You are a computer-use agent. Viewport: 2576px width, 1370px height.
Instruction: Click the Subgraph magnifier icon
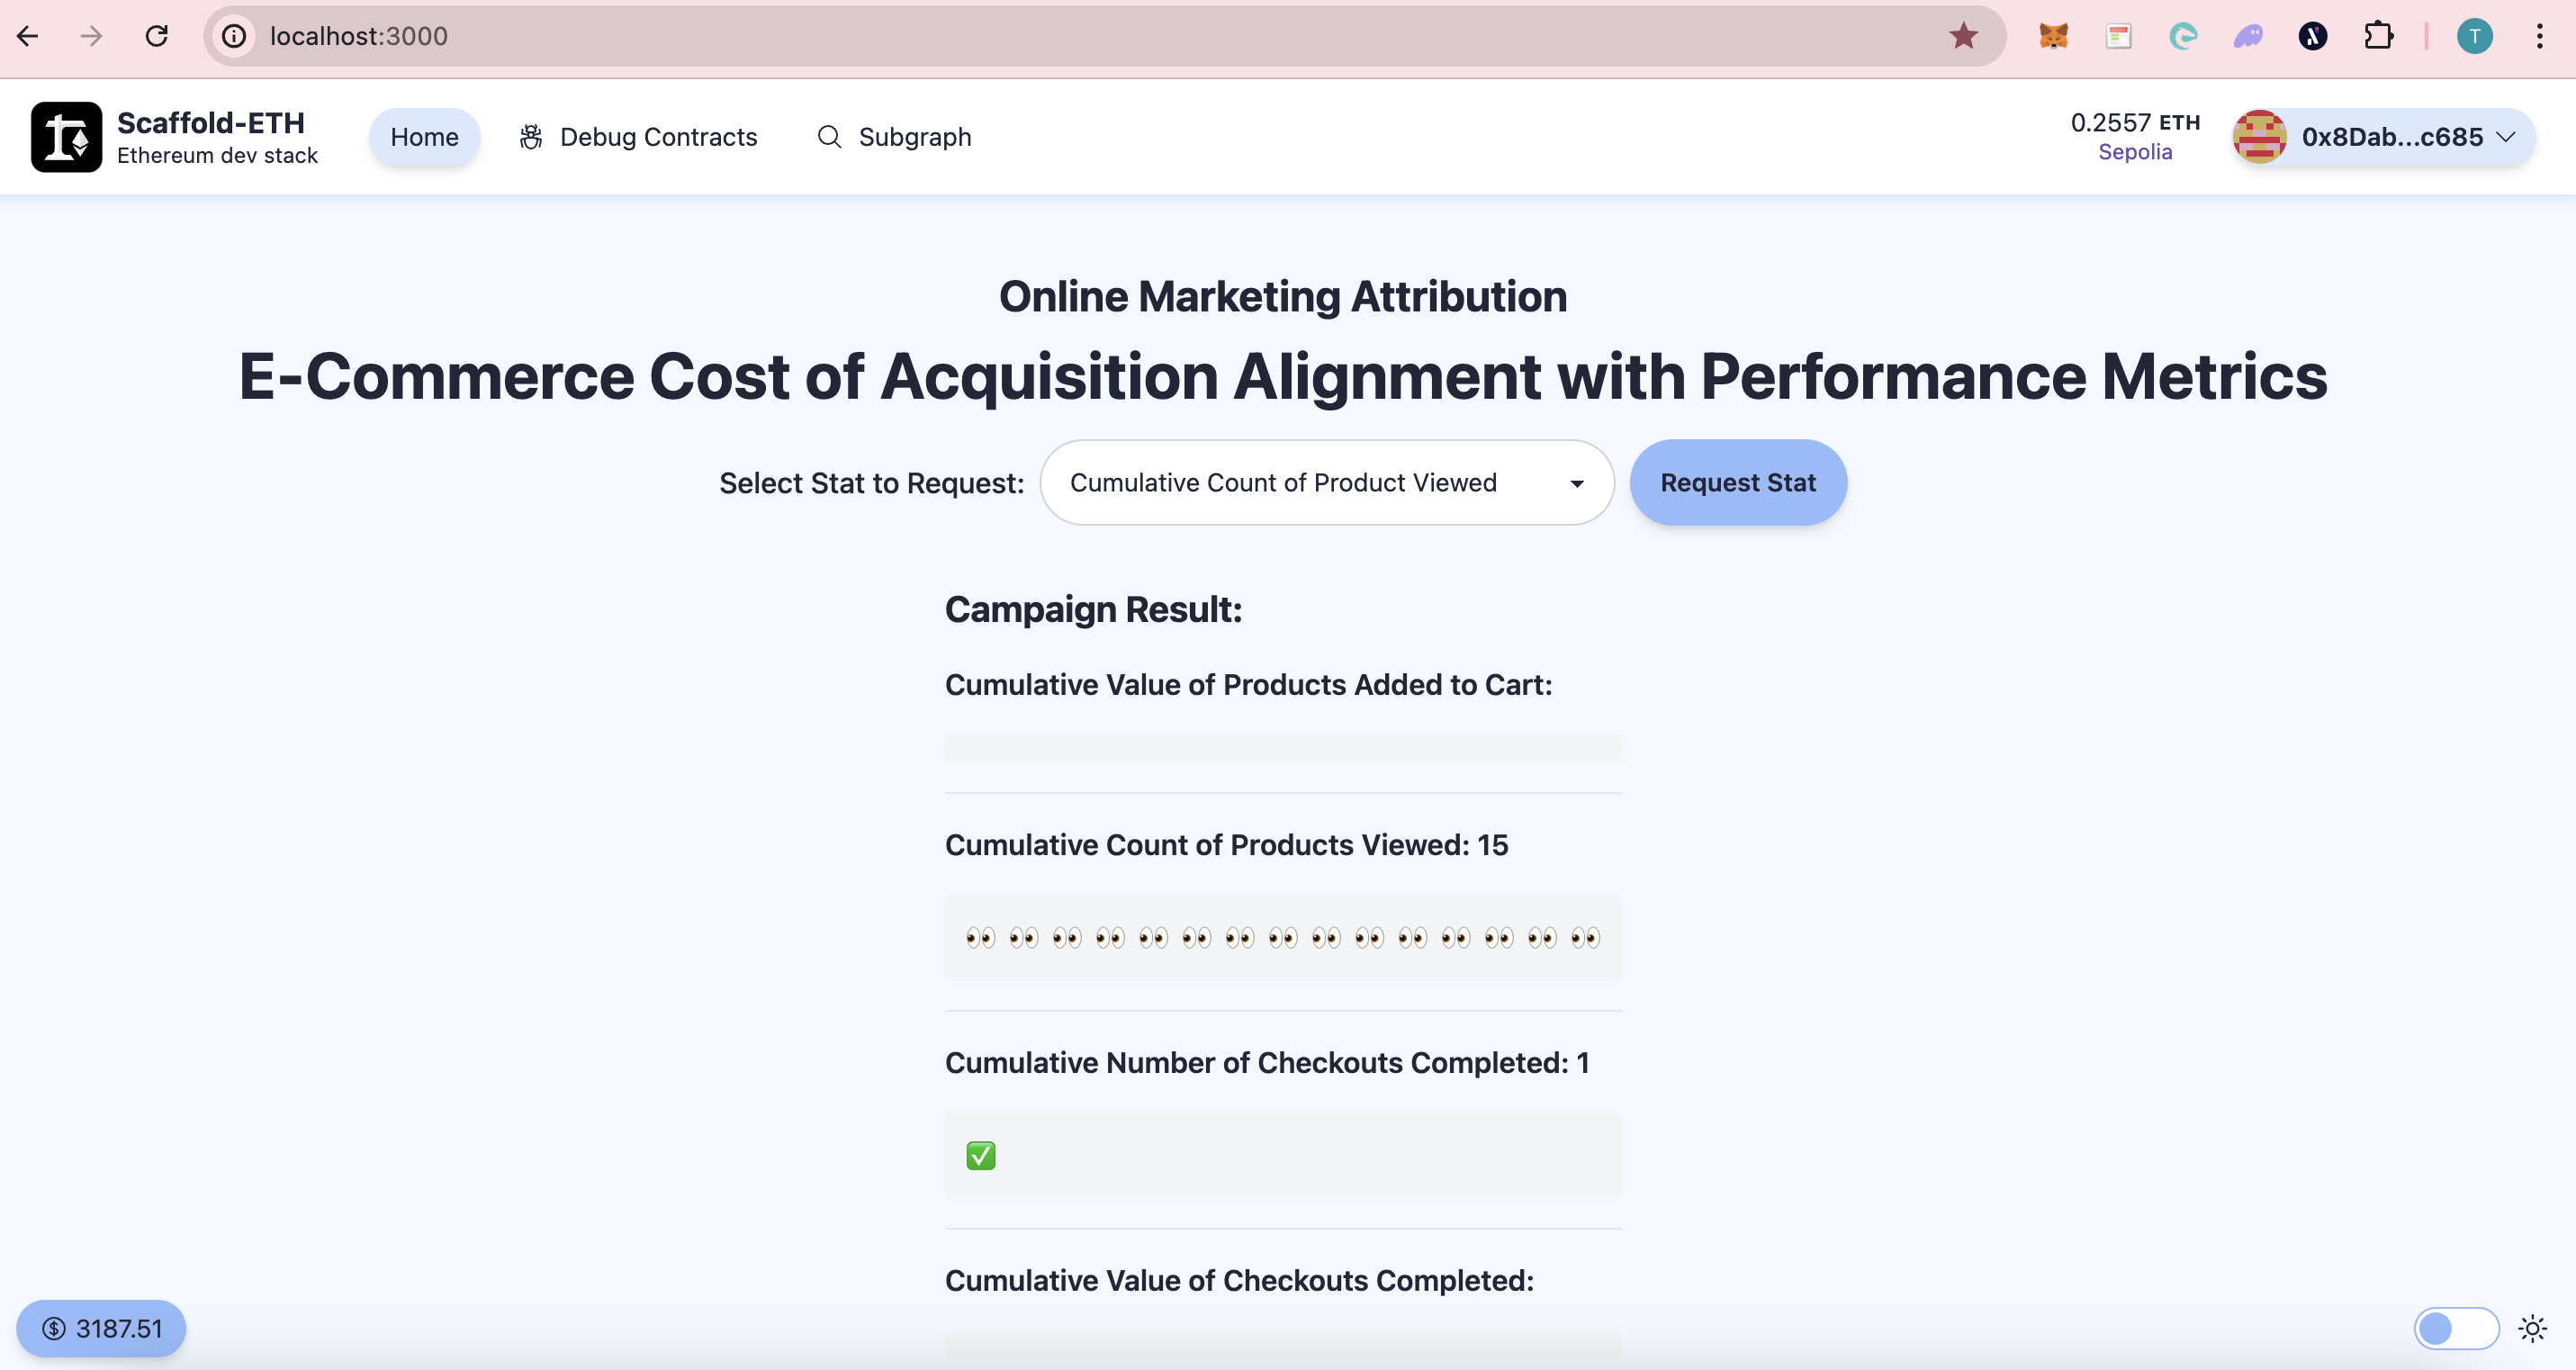click(x=829, y=137)
